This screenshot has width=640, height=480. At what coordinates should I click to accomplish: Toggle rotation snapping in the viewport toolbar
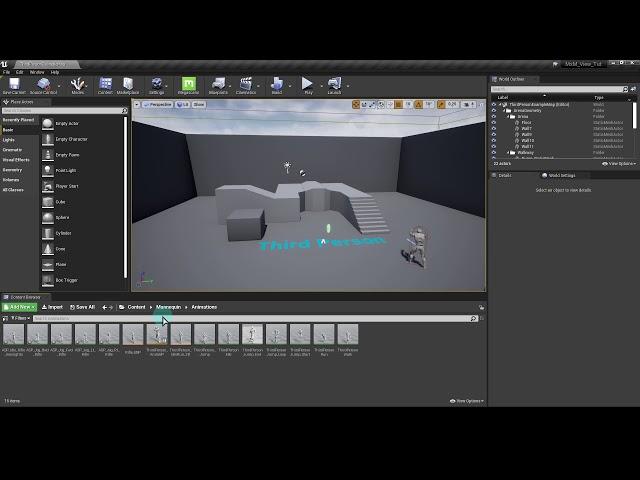click(419, 105)
